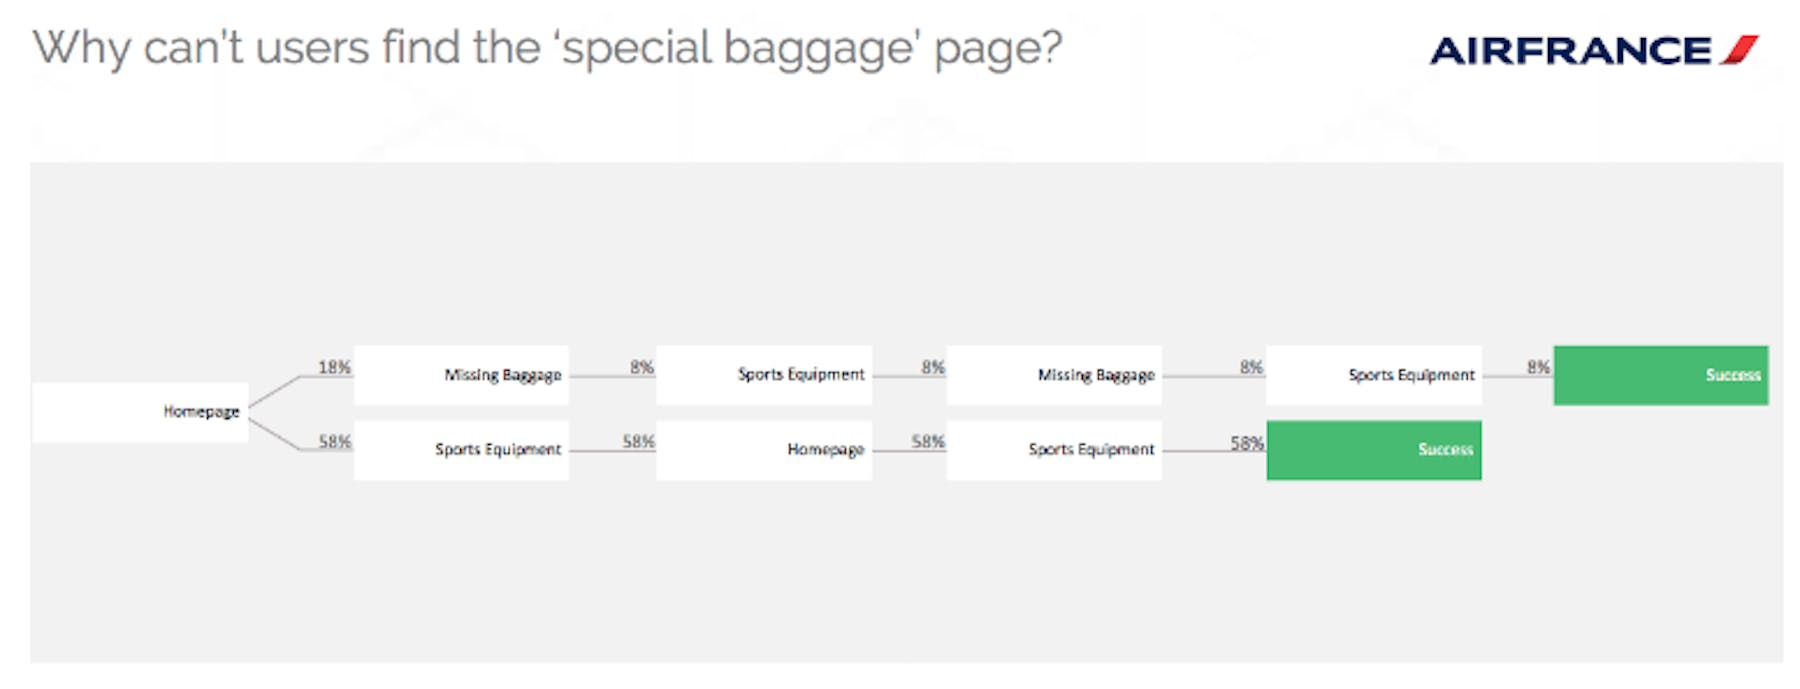Screen dimensions: 1800x689
Task: Click the top-row green Success box
Action: (x=1661, y=375)
